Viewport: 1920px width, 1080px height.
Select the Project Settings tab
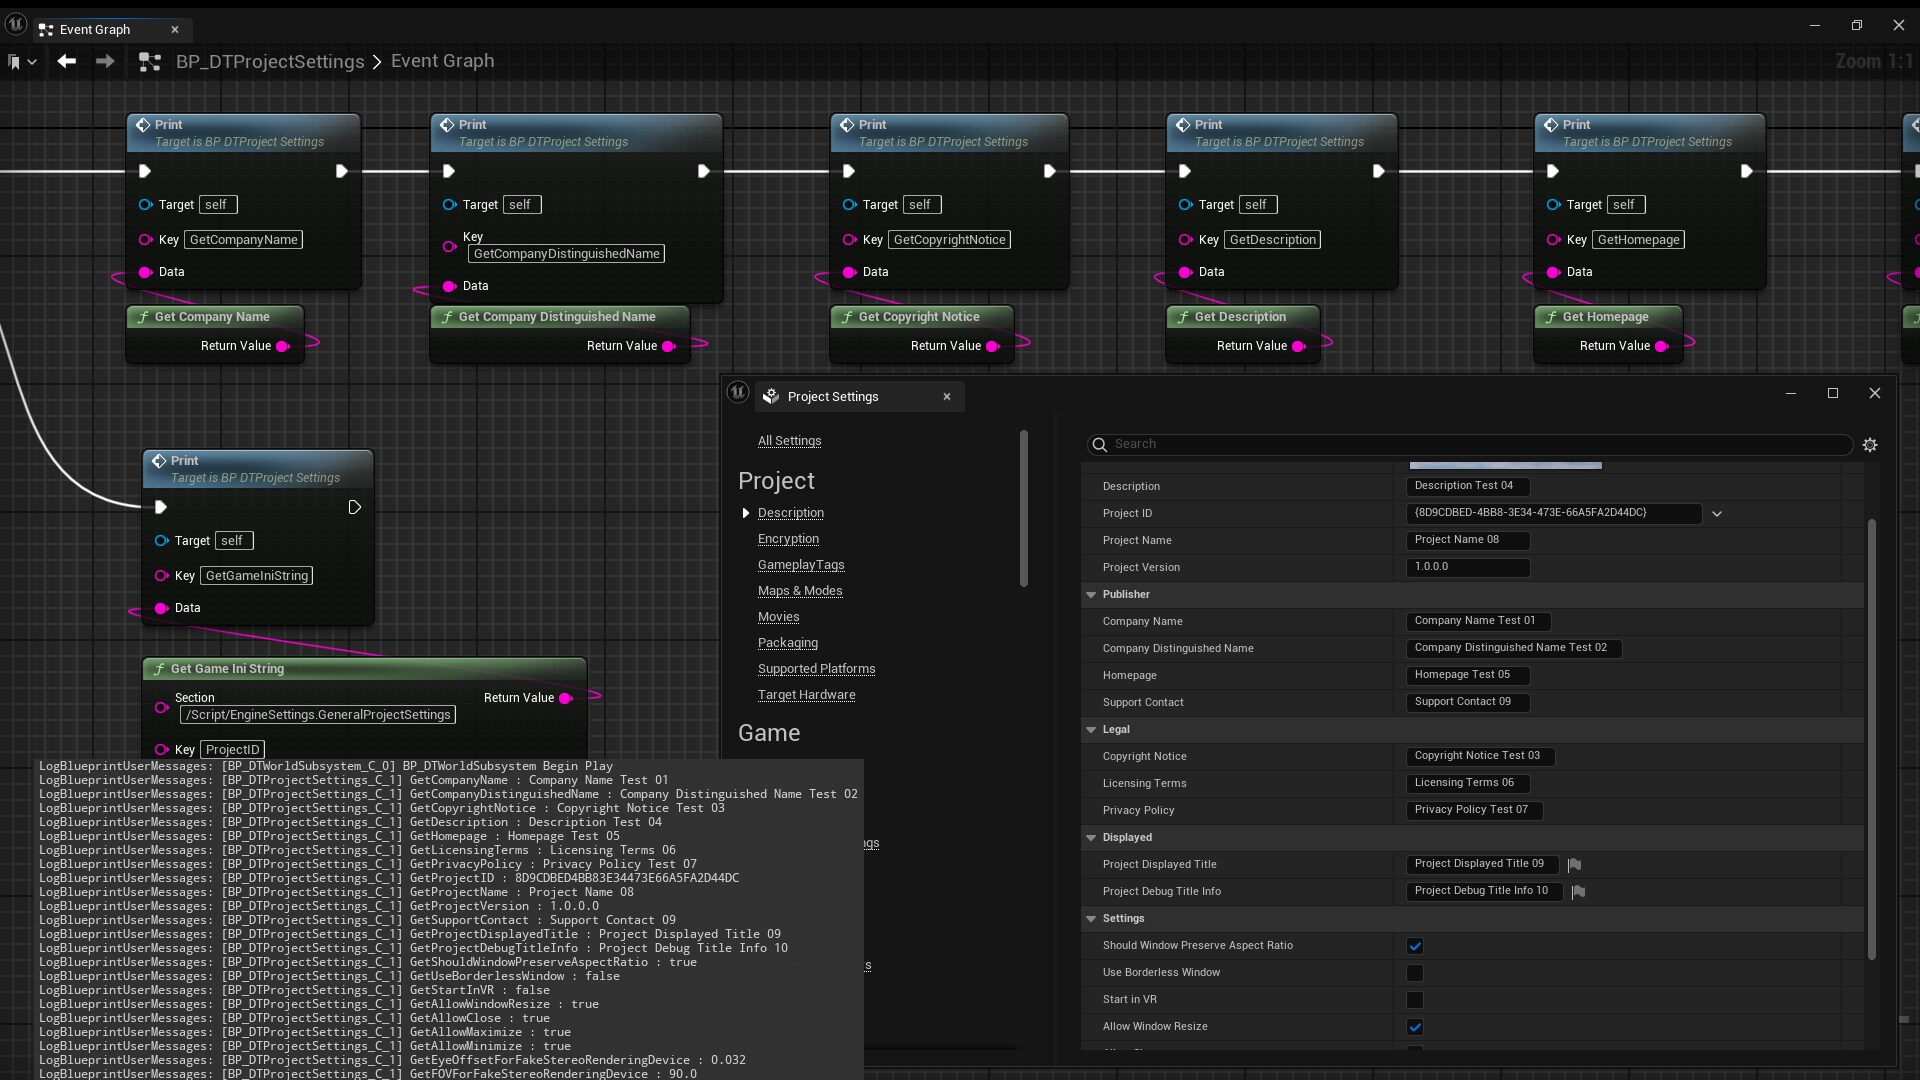click(832, 397)
